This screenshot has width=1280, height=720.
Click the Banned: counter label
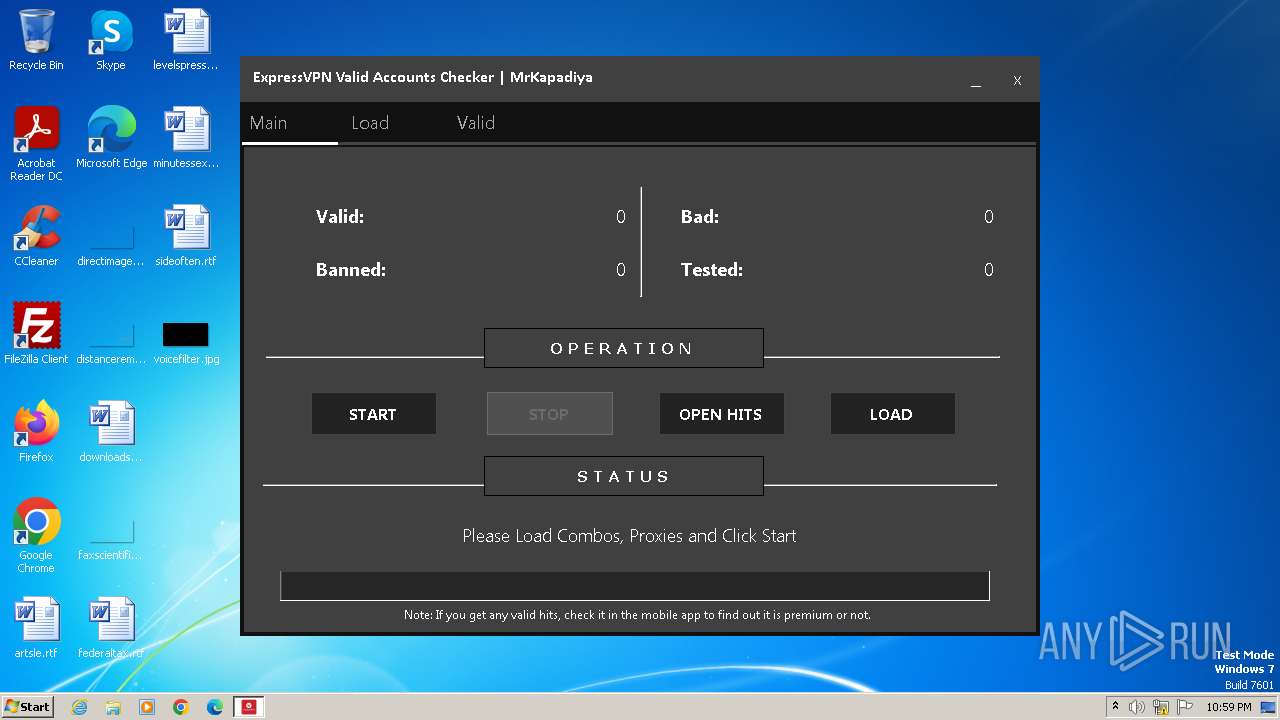coord(351,270)
